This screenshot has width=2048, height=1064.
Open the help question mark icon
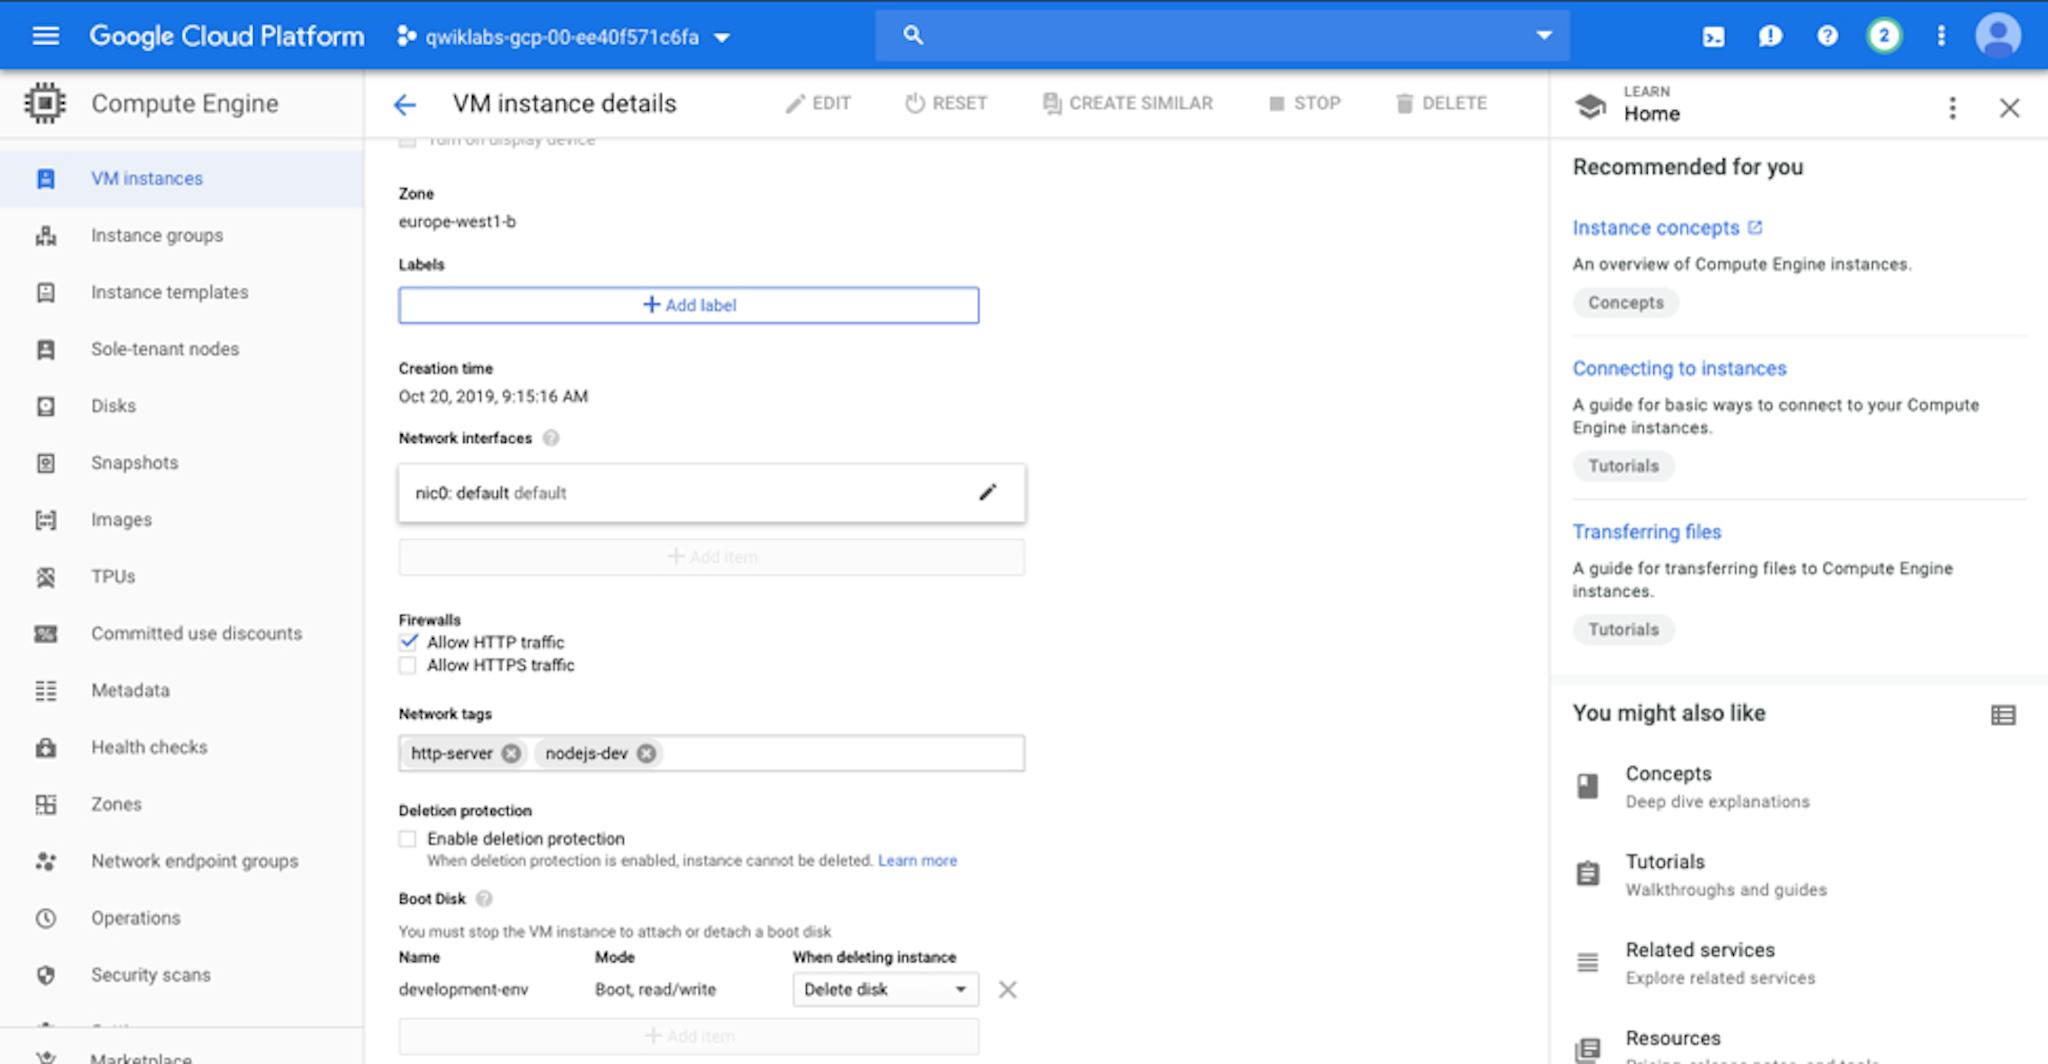1827,36
